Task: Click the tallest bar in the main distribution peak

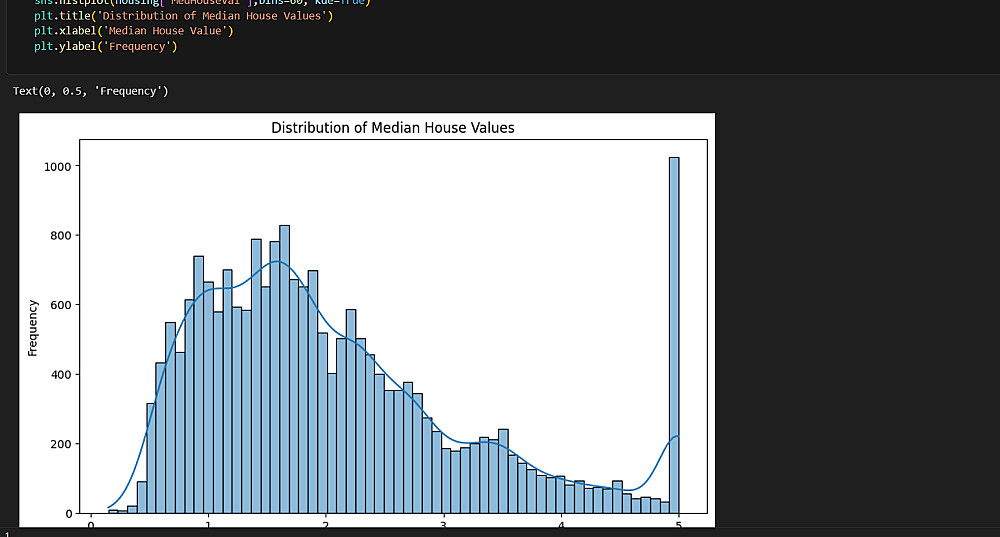Action: point(284,369)
